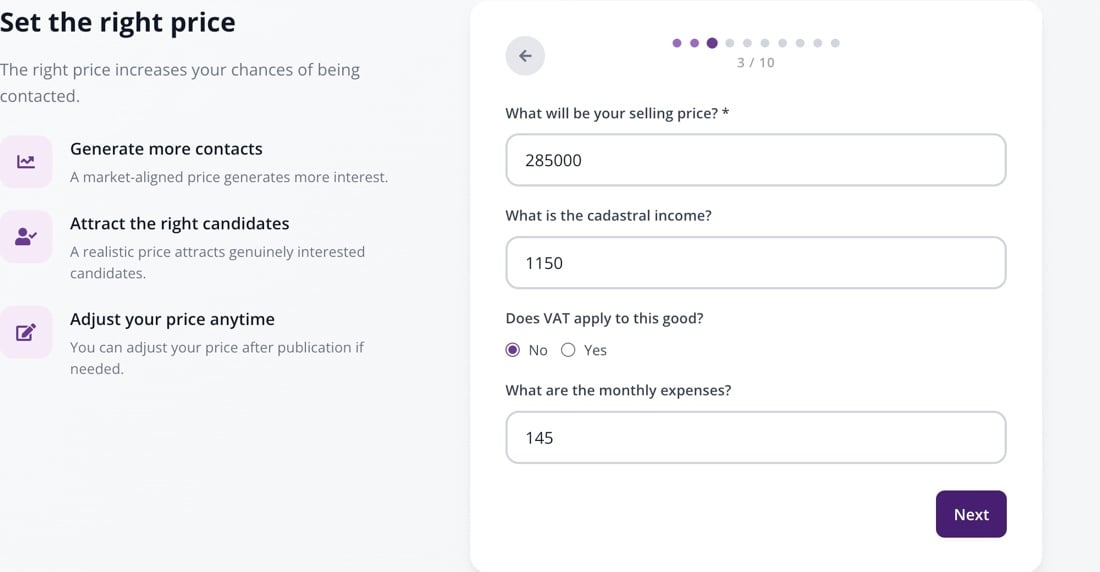Click the user-check icon beside Attract the right candidates
1100x572 pixels.
pyautogui.click(x=26, y=237)
